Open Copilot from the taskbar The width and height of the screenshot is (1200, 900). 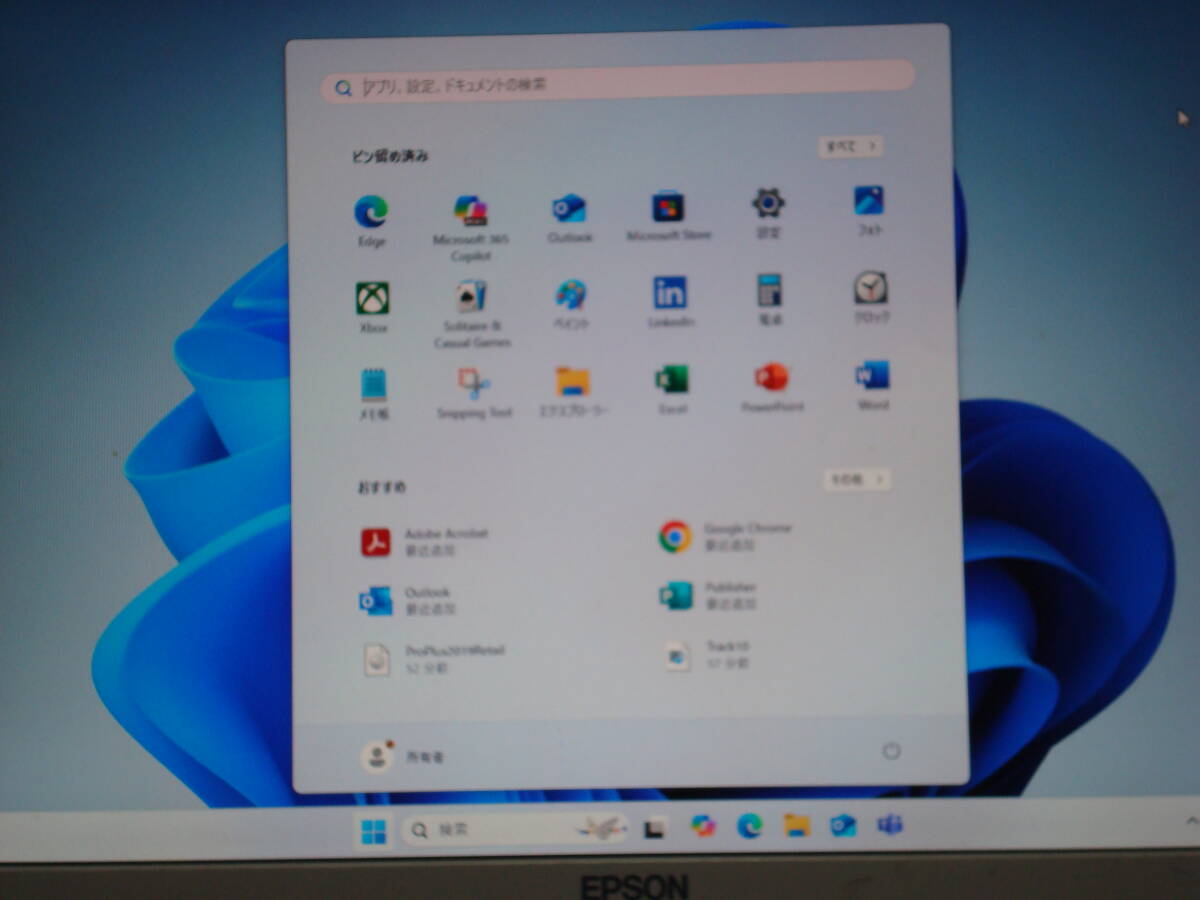[x=704, y=826]
